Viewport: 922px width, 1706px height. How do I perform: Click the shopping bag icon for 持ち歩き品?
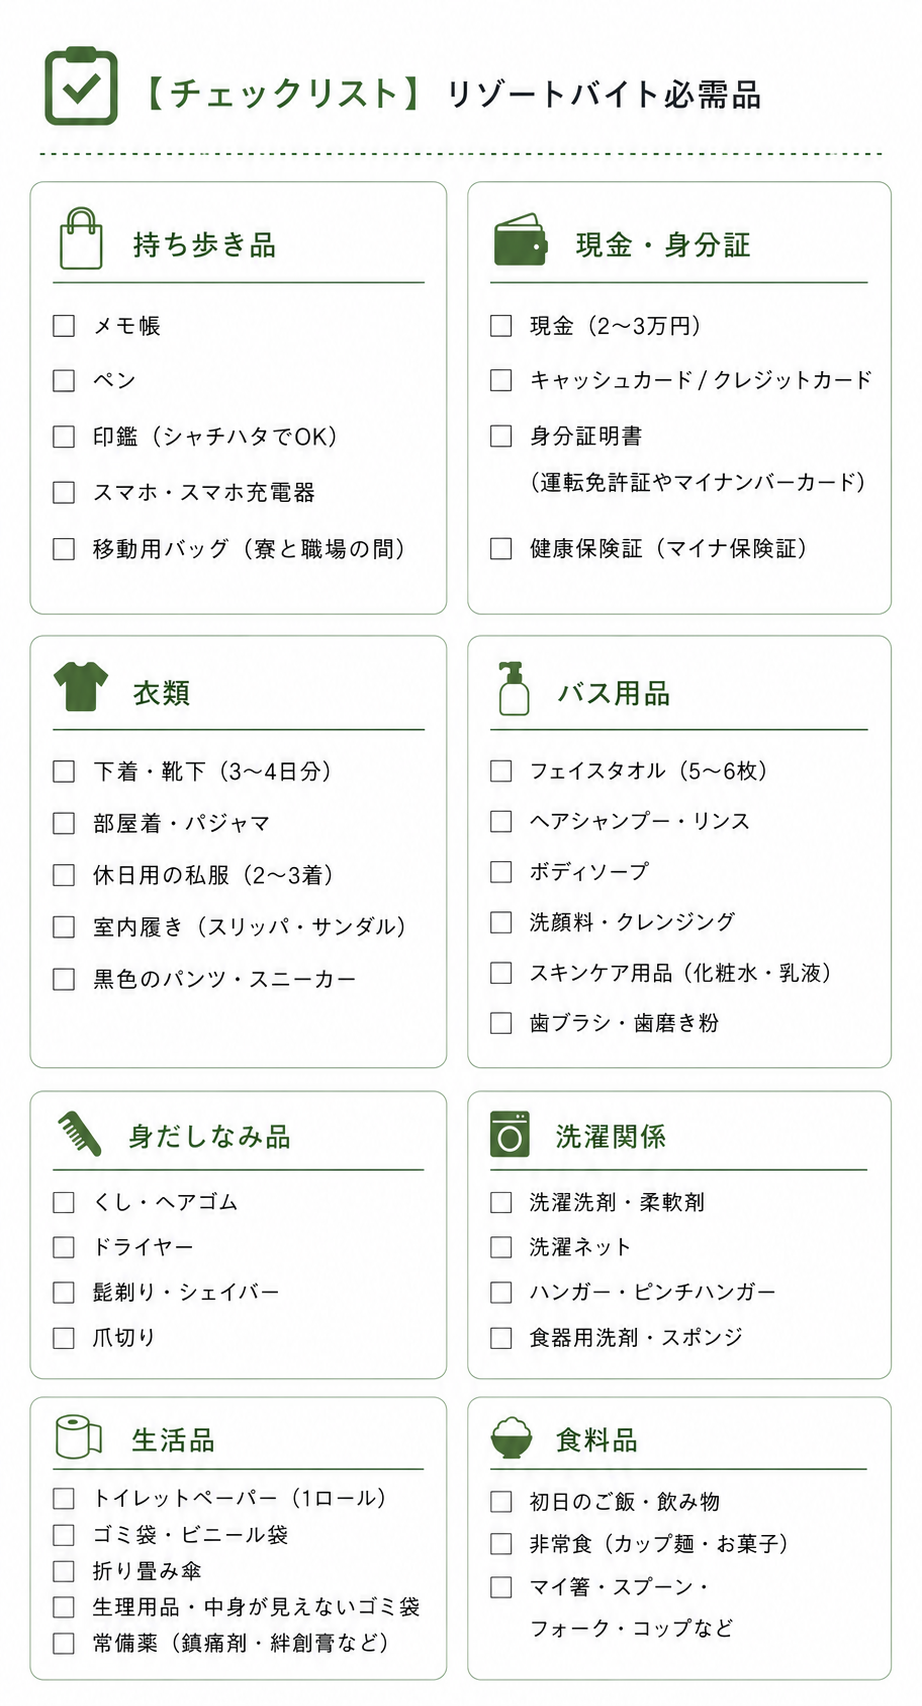coord(81,239)
